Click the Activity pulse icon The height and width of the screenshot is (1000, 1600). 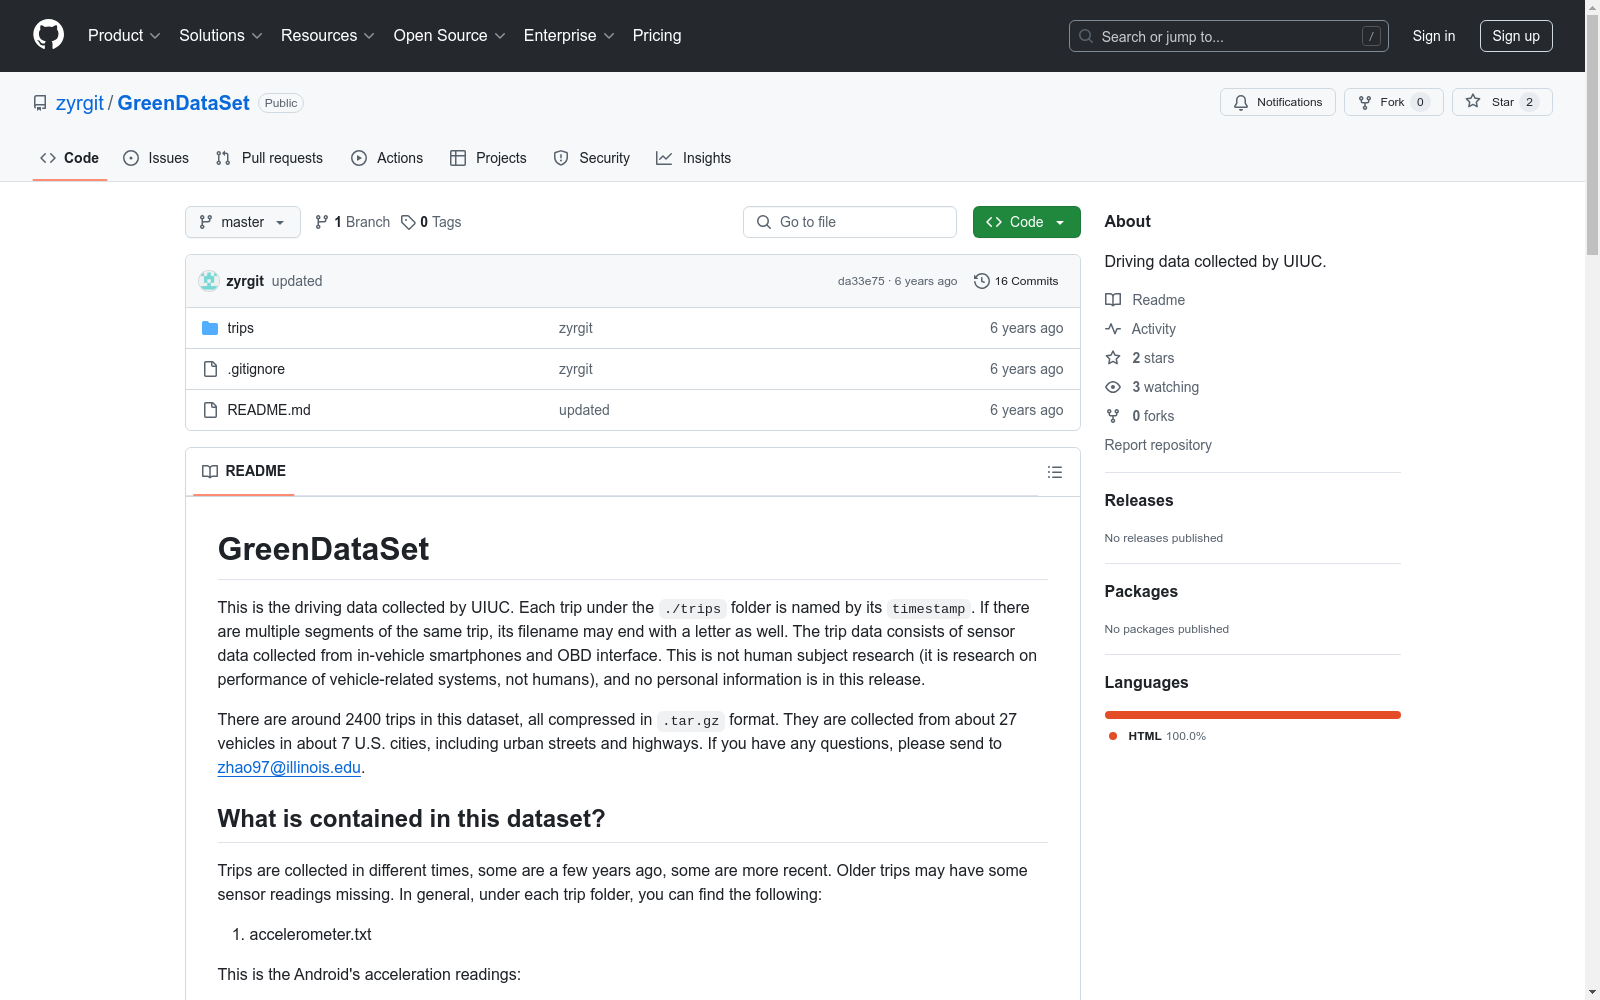pyautogui.click(x=1113, y=329)
